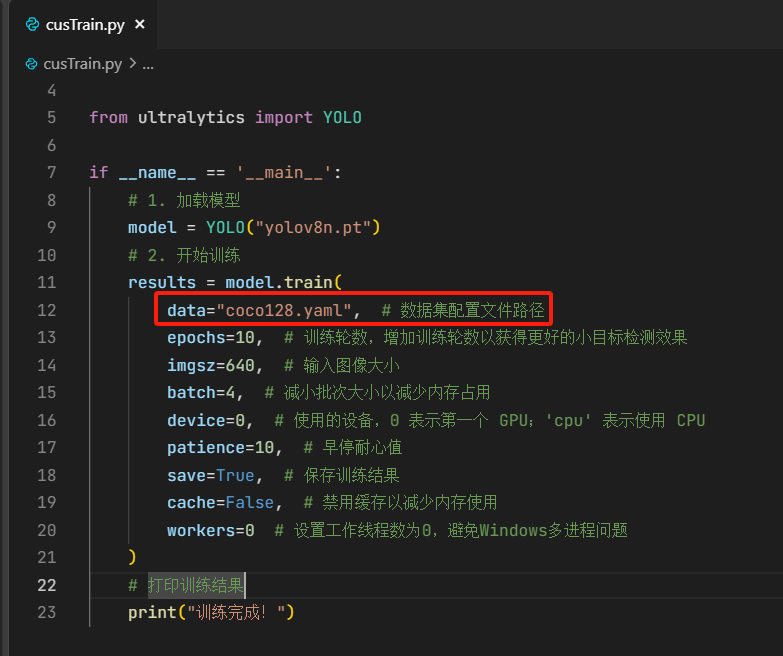
Task: Click 'imgsz=640' parameter
Action: coord(211,365)
